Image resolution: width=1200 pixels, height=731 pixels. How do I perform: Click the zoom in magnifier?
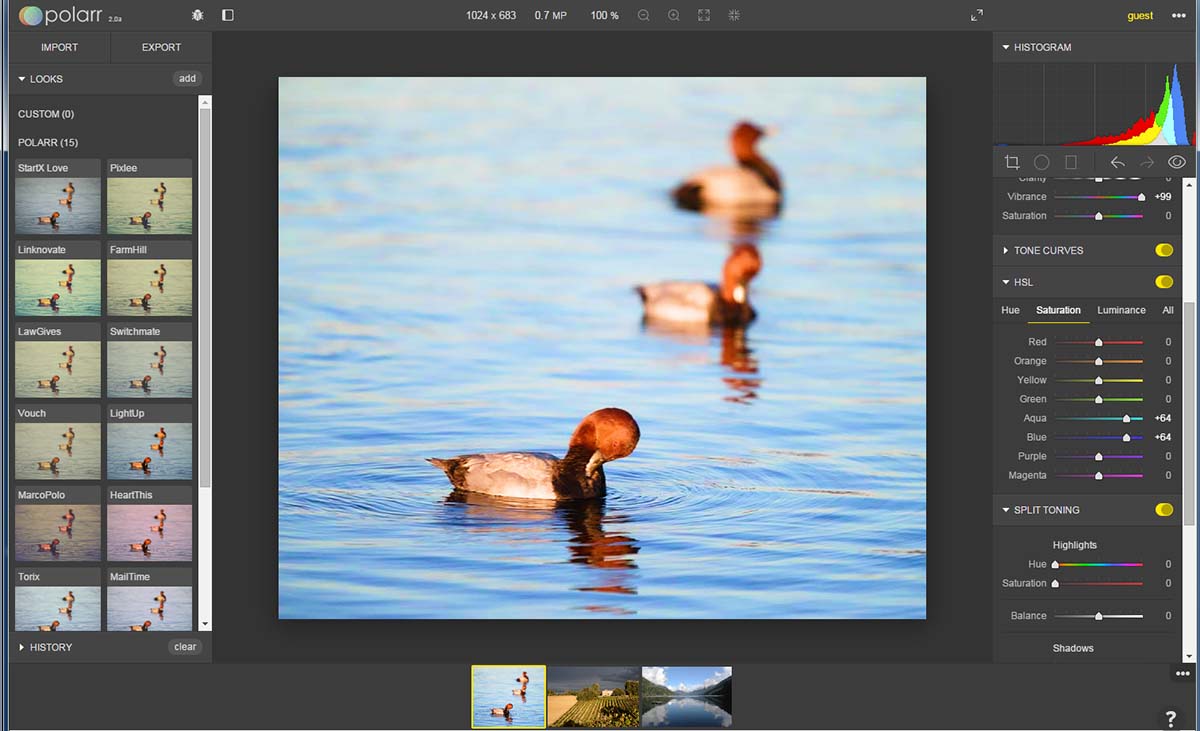(x=674, y=16)
